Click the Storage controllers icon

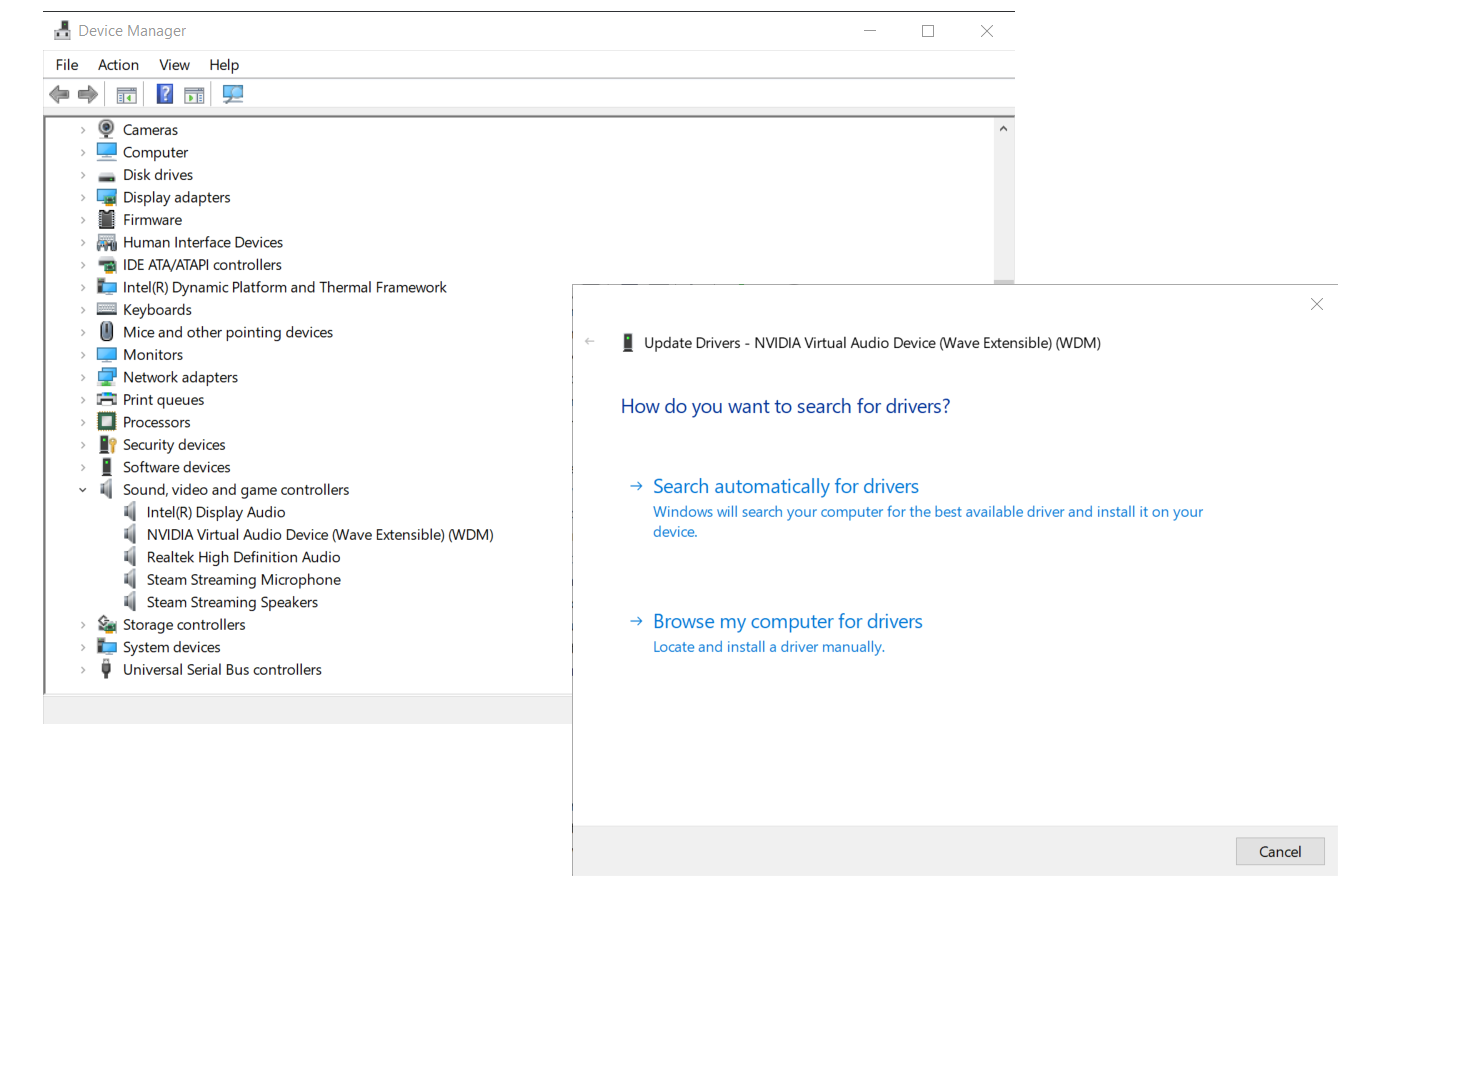click(106, 625)
